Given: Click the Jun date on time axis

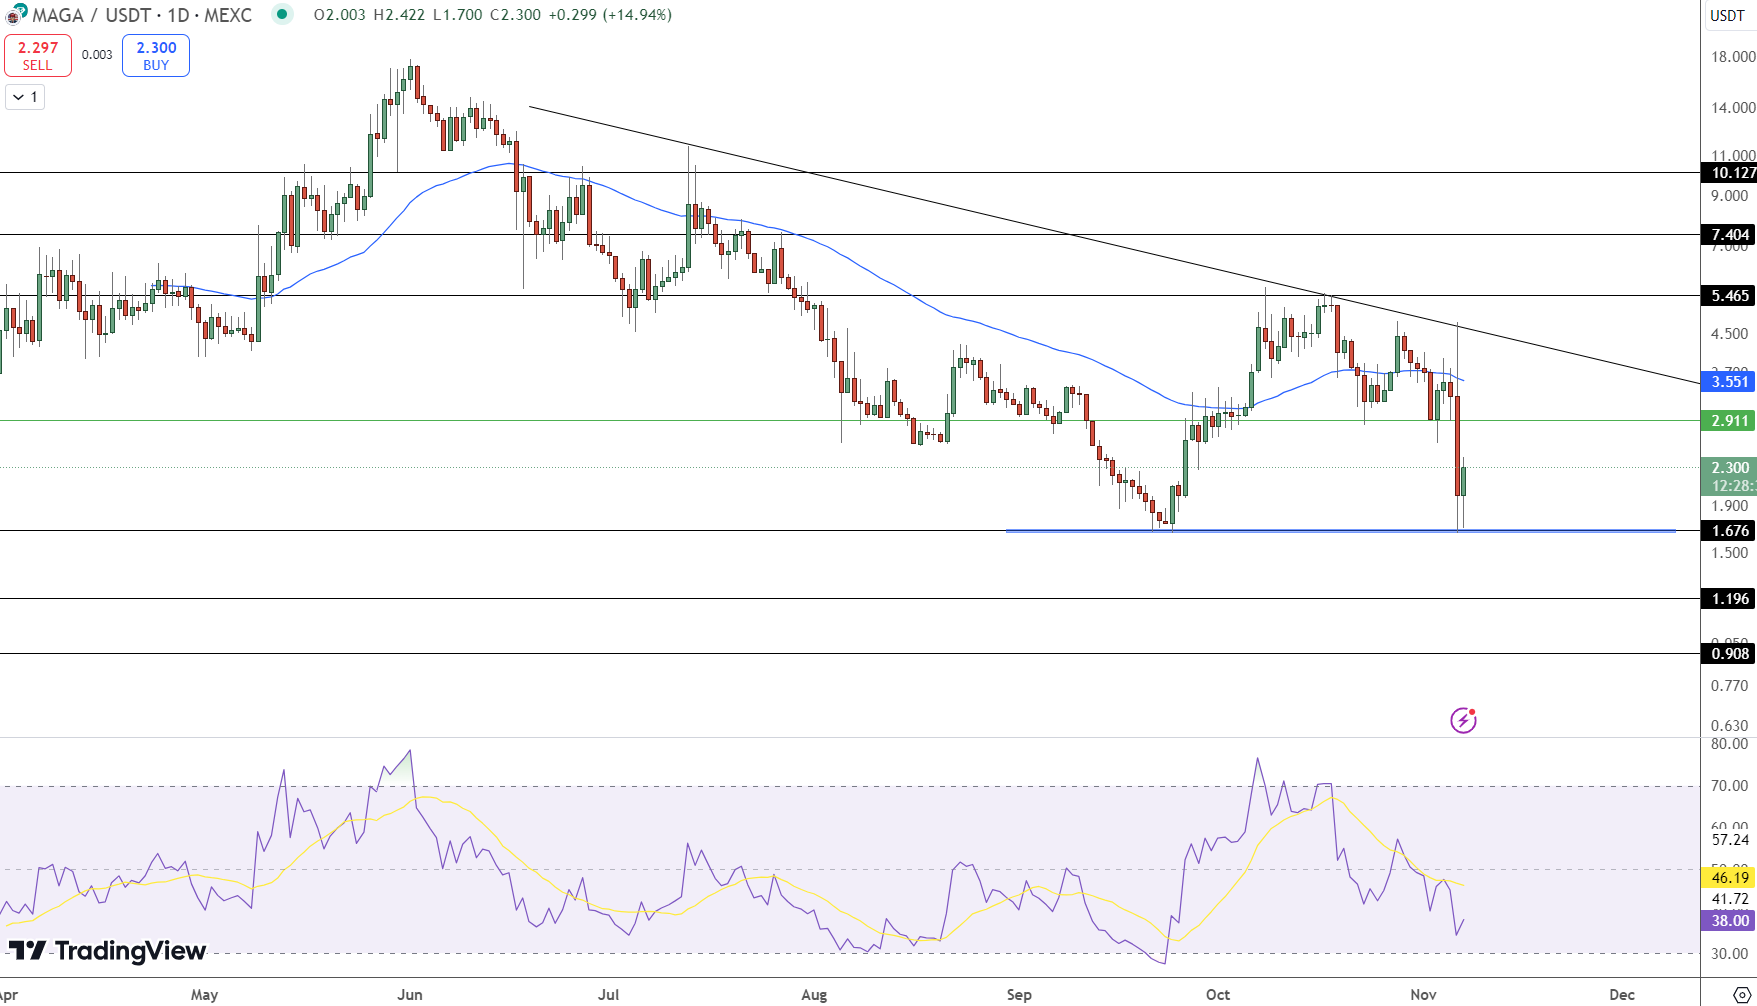Looking at the screenshot, I should pos(410,994).
